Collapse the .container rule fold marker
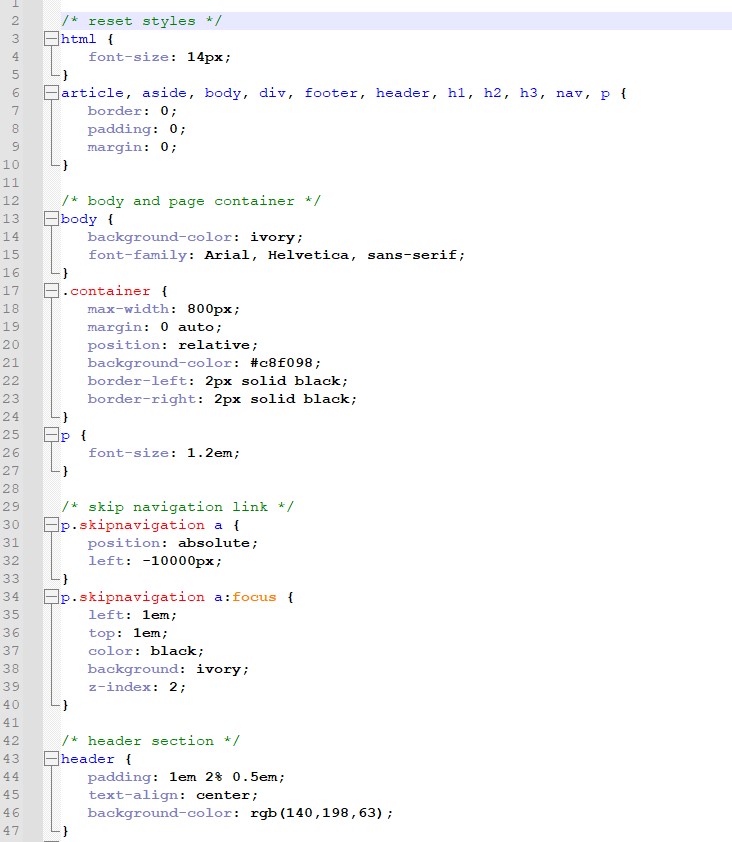Screen dimensions: 732x842 click(x=51, y=291)
